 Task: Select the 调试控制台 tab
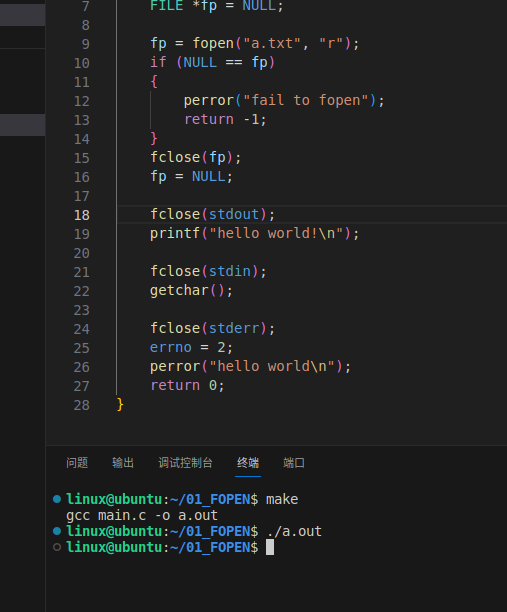185,463
